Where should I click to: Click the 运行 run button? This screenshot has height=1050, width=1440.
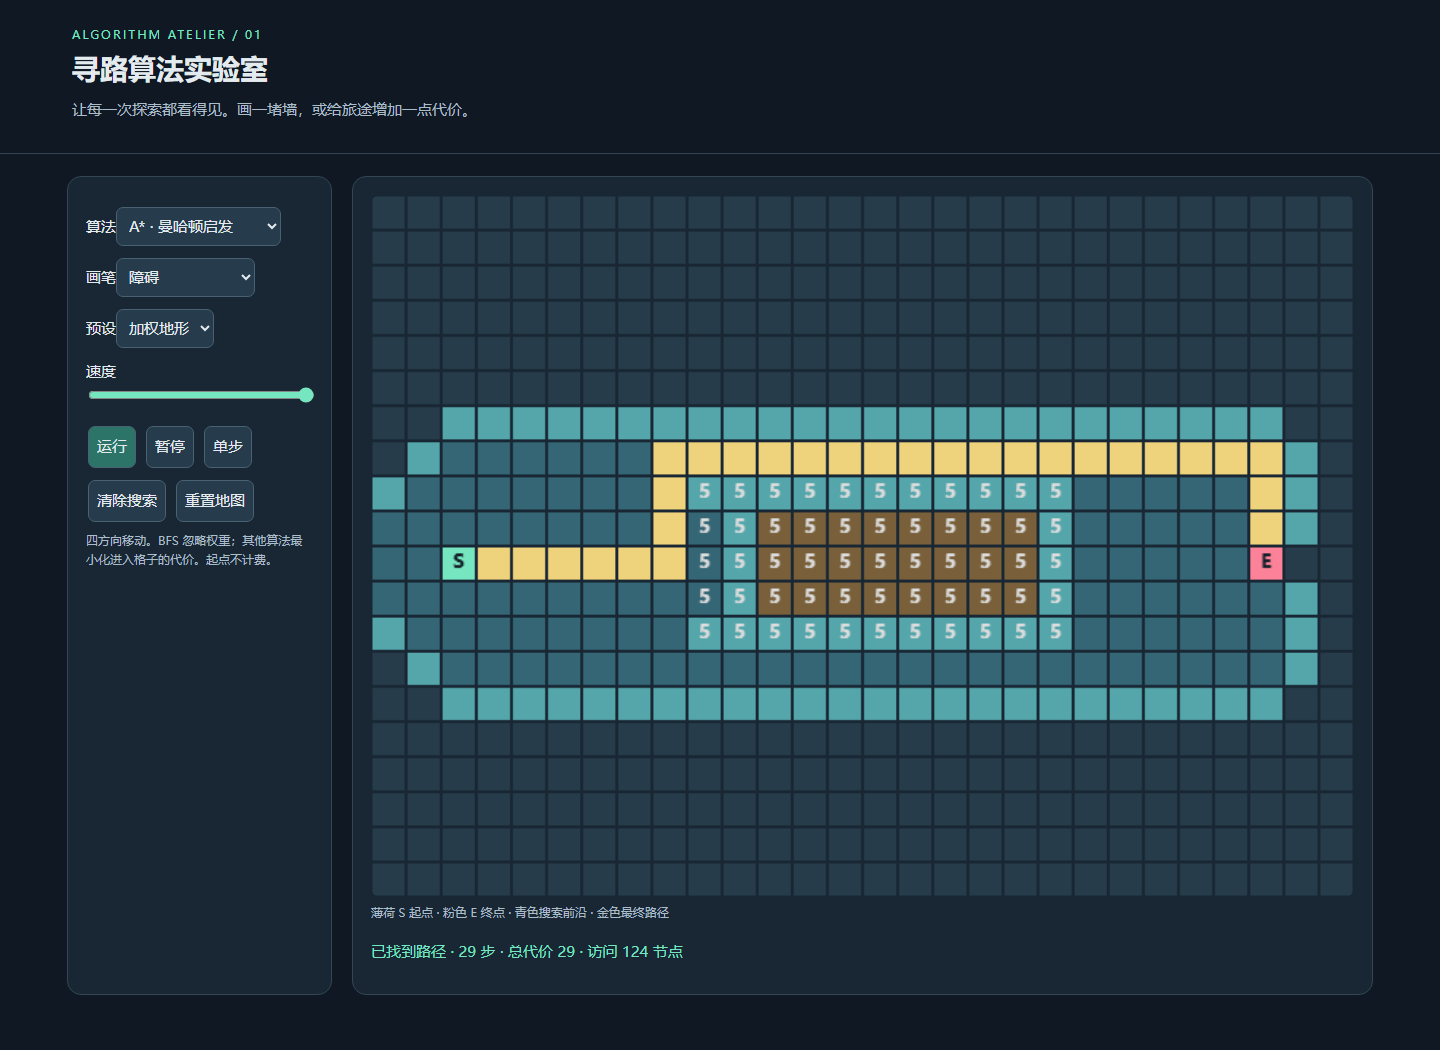click(112, 447)
